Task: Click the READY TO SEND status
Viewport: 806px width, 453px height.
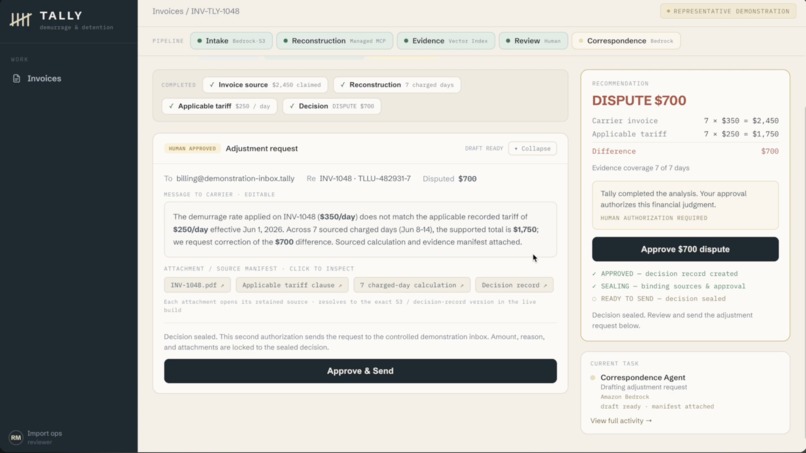Action: [658, 299]
